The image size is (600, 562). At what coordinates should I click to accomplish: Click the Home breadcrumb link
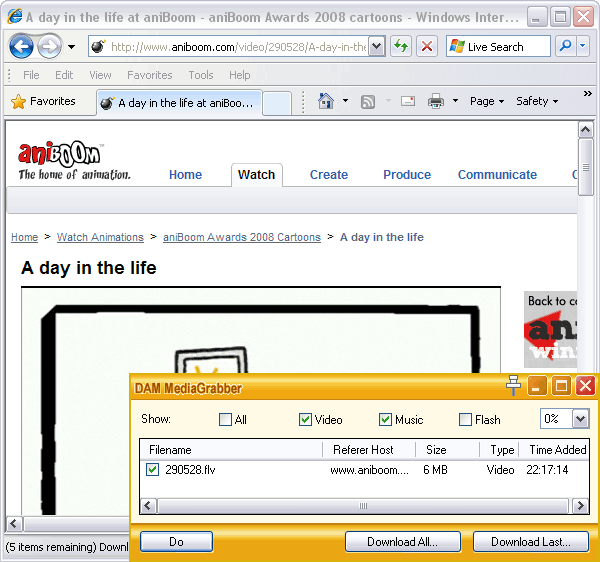pos(24,237)
